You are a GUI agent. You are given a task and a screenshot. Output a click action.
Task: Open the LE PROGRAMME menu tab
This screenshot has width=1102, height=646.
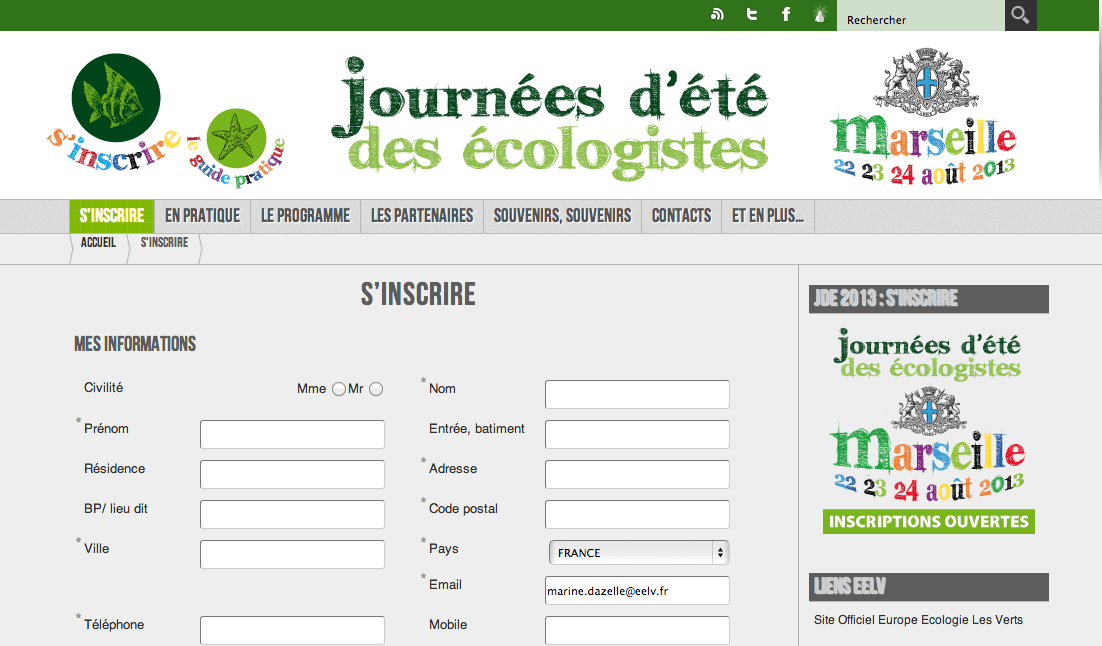pos(305,216)
